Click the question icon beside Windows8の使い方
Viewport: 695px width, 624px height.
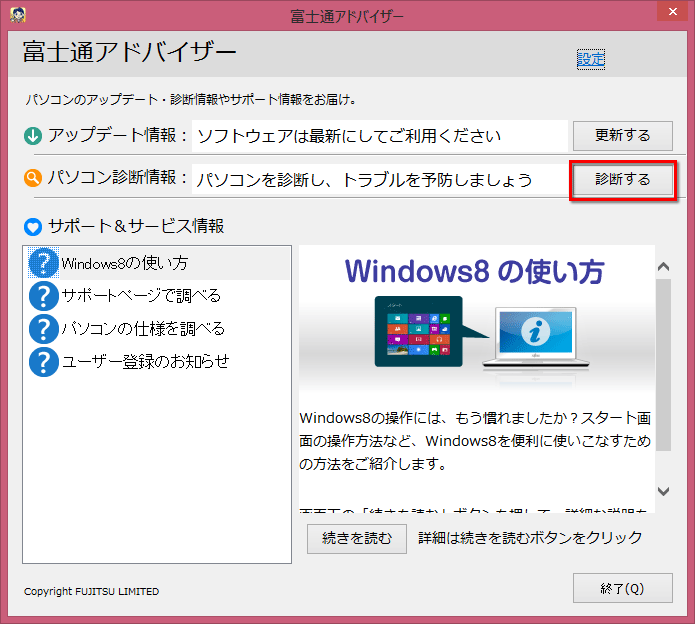coord(43,263)
